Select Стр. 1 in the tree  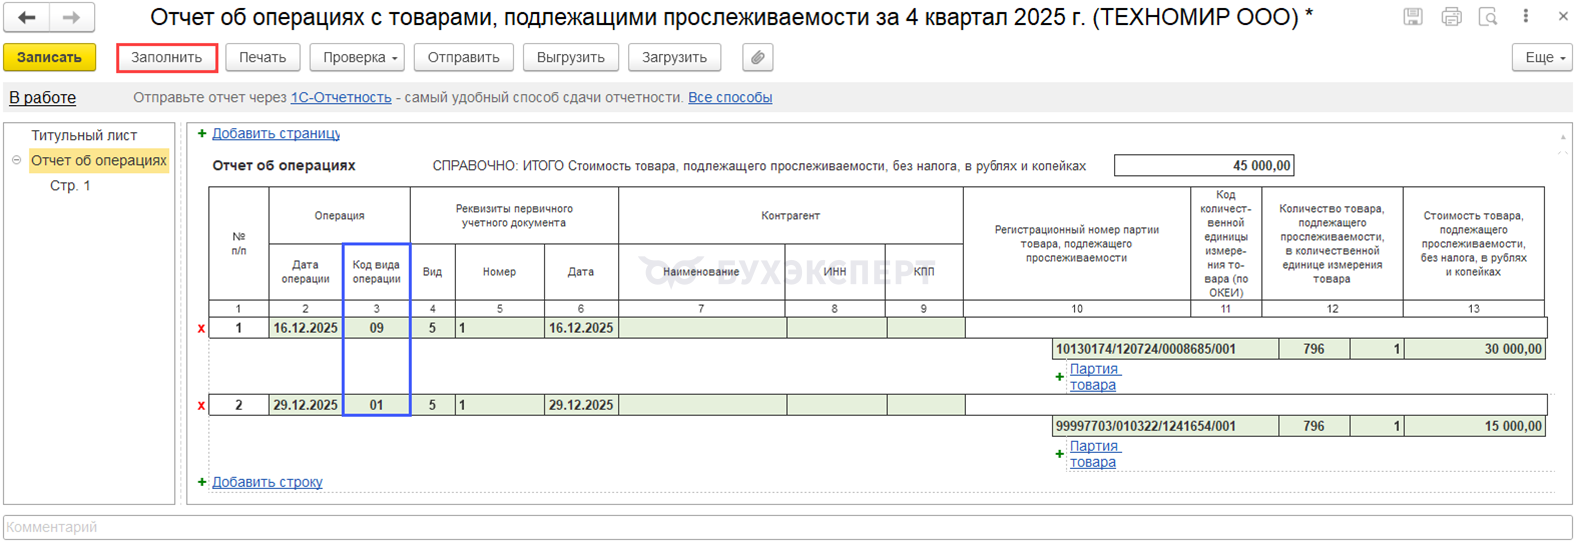coord(70,186)
